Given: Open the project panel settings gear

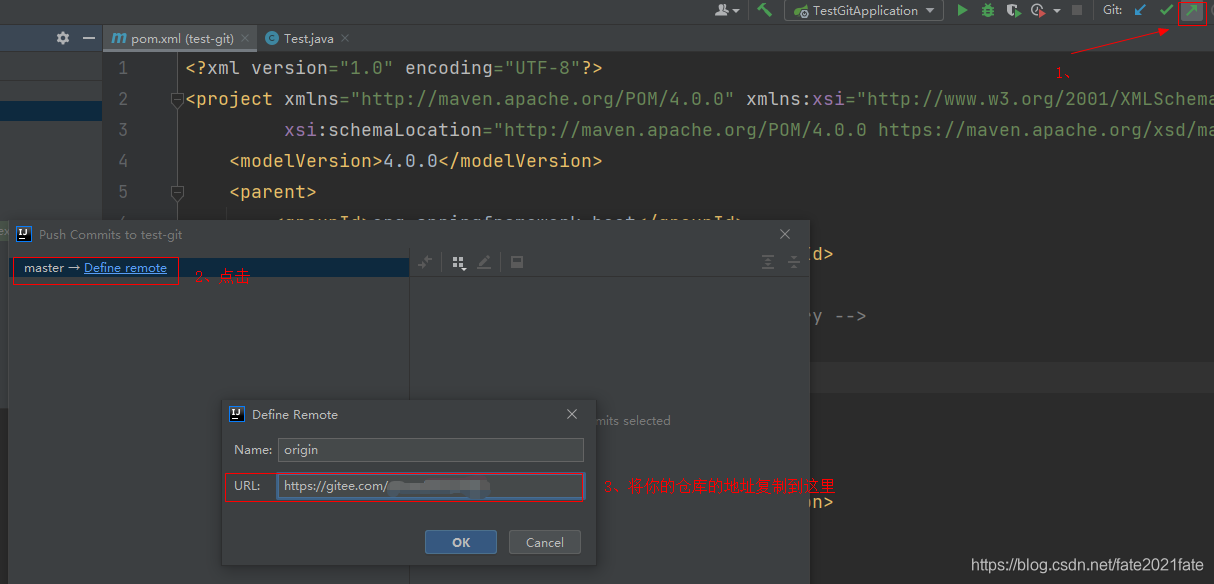Looking at the screenshot, I should click(x=63, y=38).
